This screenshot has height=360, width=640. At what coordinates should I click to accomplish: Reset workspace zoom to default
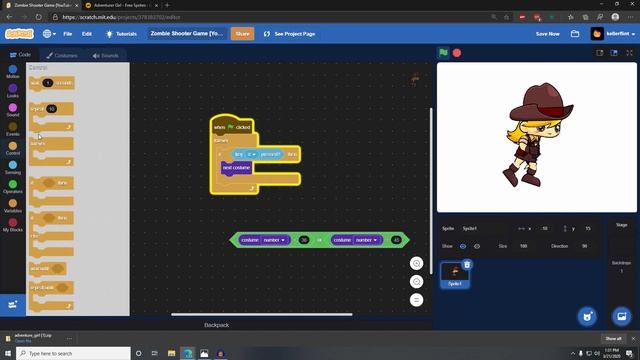pos(416,300)
